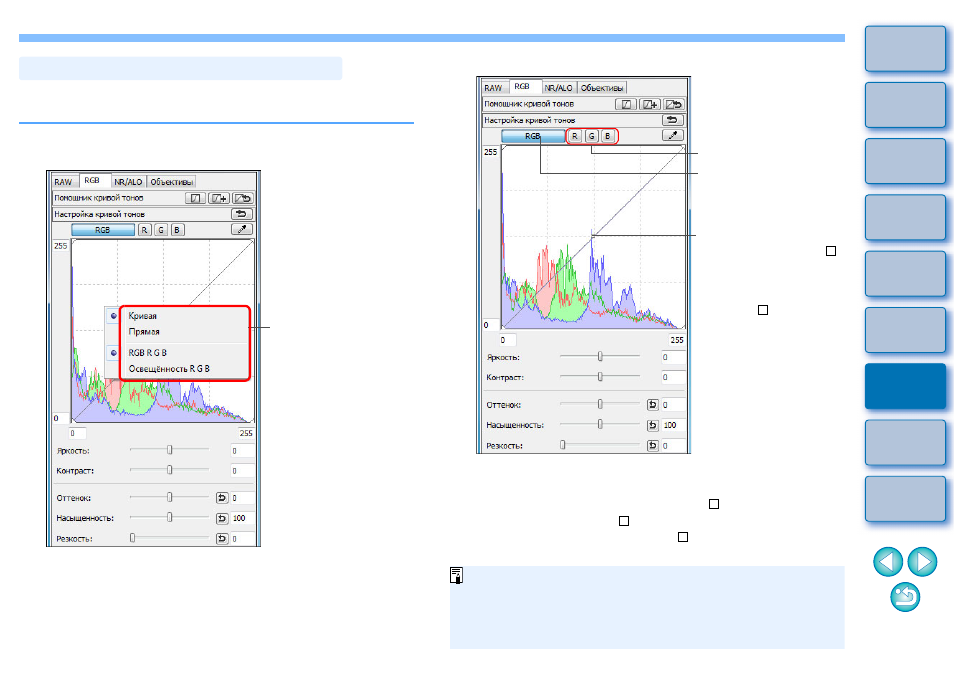Select R channel button in right palette

click(x=575, y=136)
